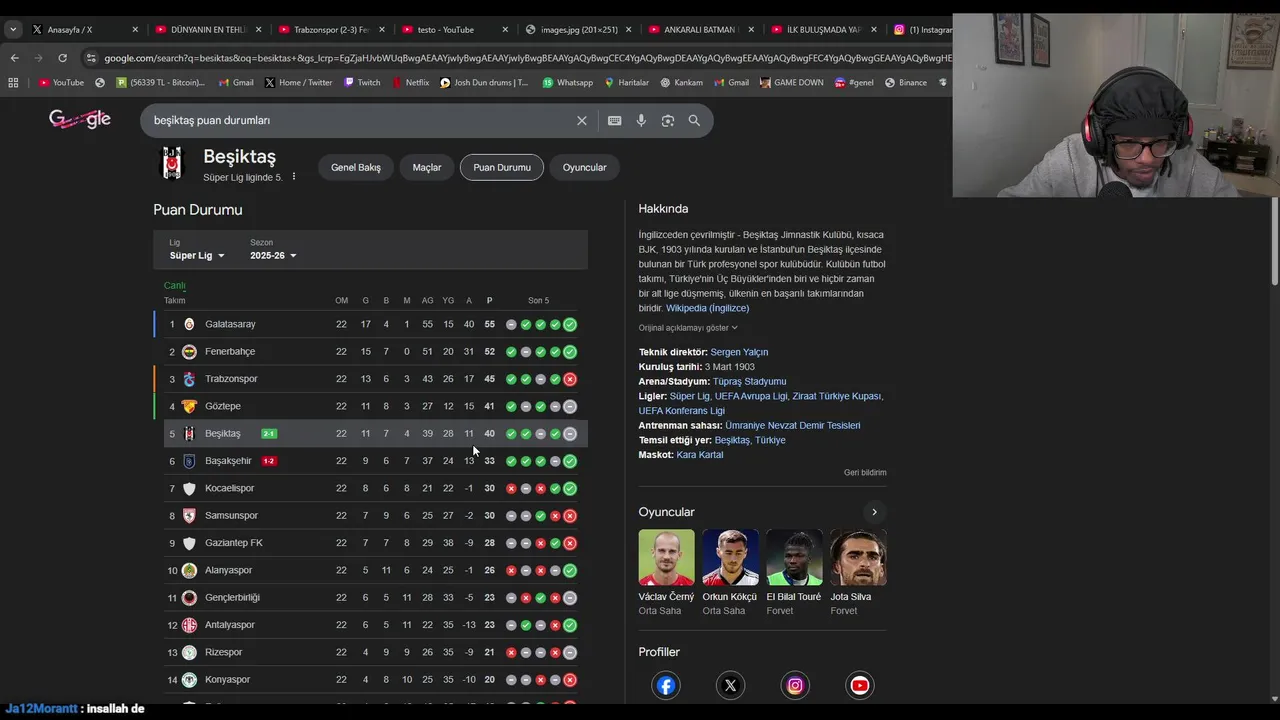Click the Göztepe row team name
This screenshot has width=1280, height=720.
click(x=223, y=406)
